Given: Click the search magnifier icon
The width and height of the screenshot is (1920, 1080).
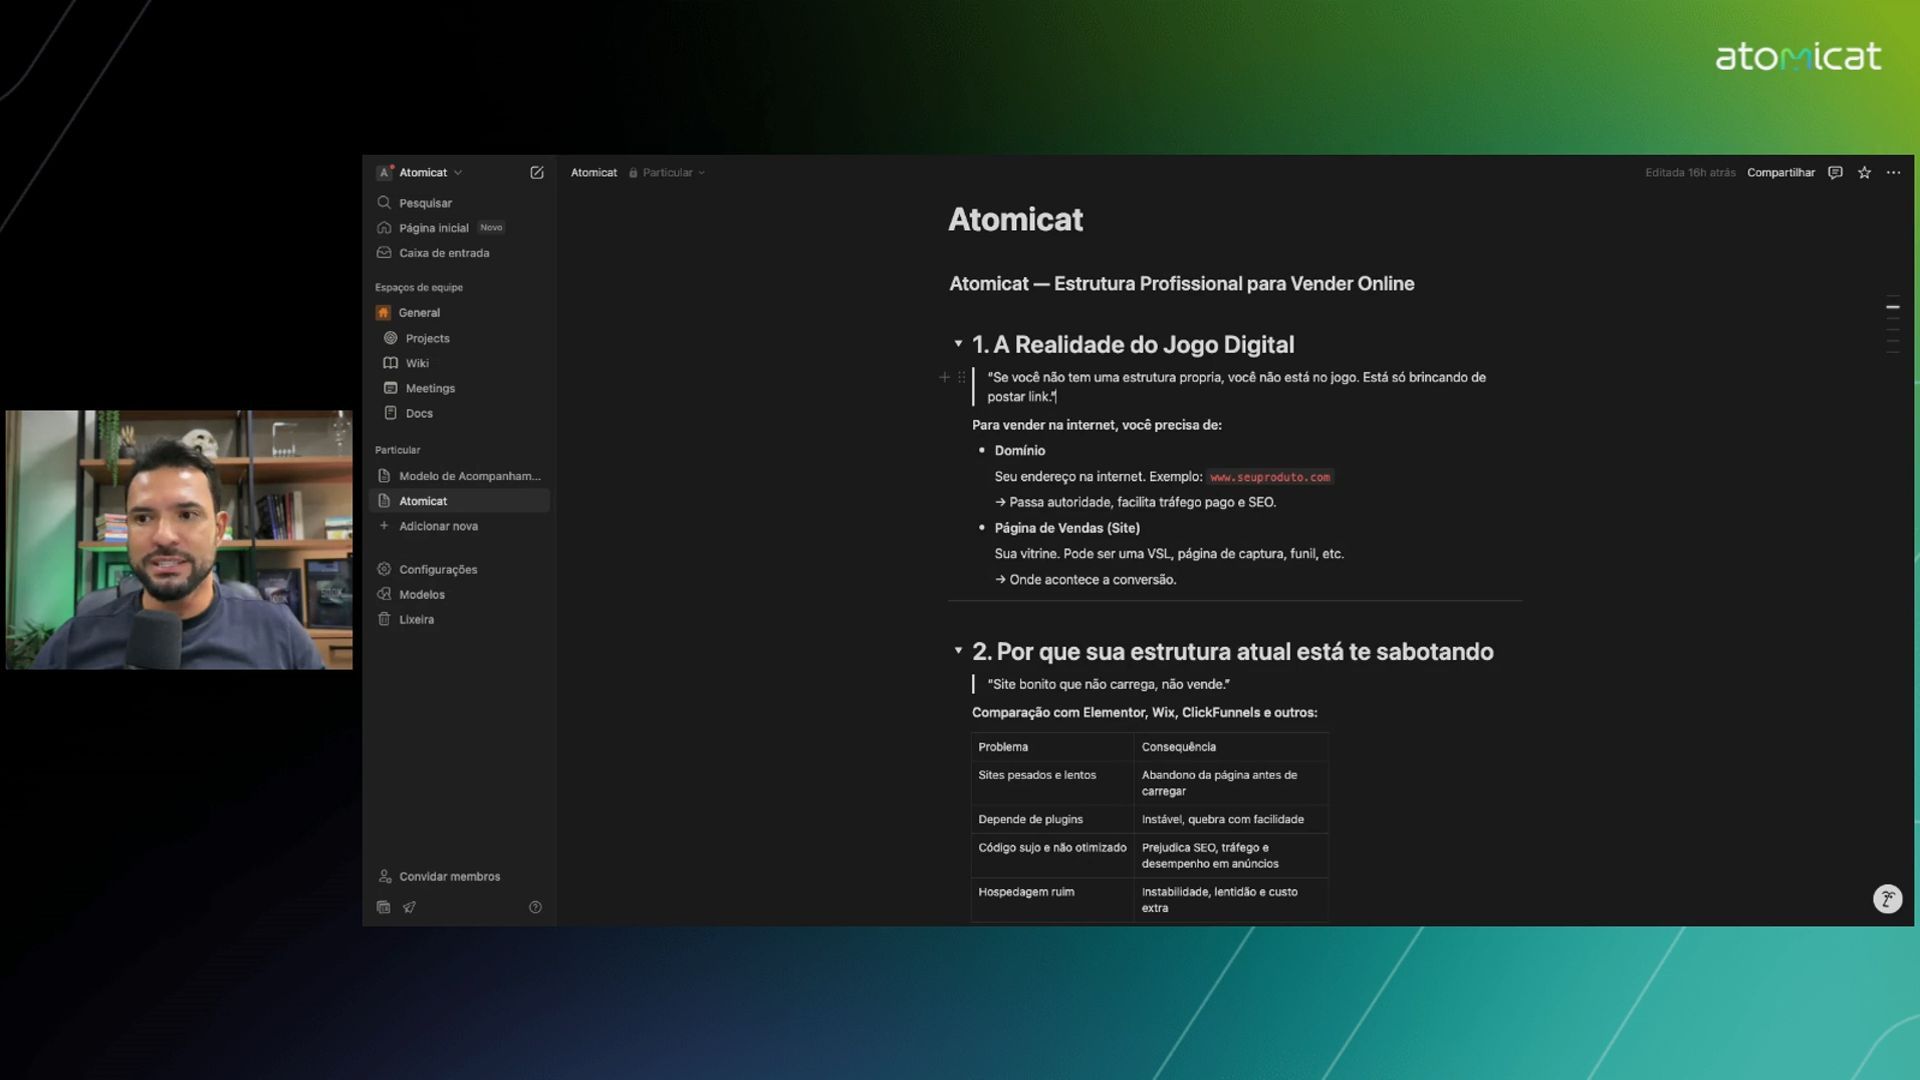Looking at the screenshot, I should pyautogui.click(x=384, y=203).
